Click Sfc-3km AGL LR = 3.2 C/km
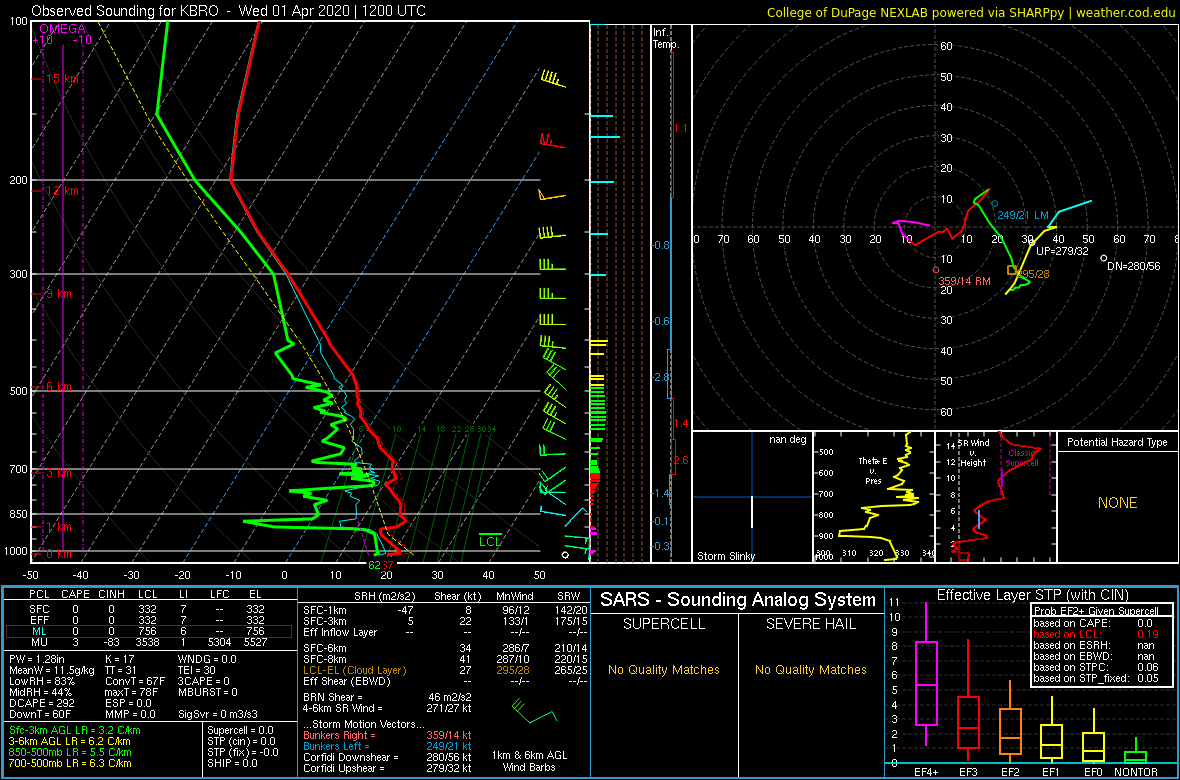This screenshot has height=780, width=1180. click(75, 730)
